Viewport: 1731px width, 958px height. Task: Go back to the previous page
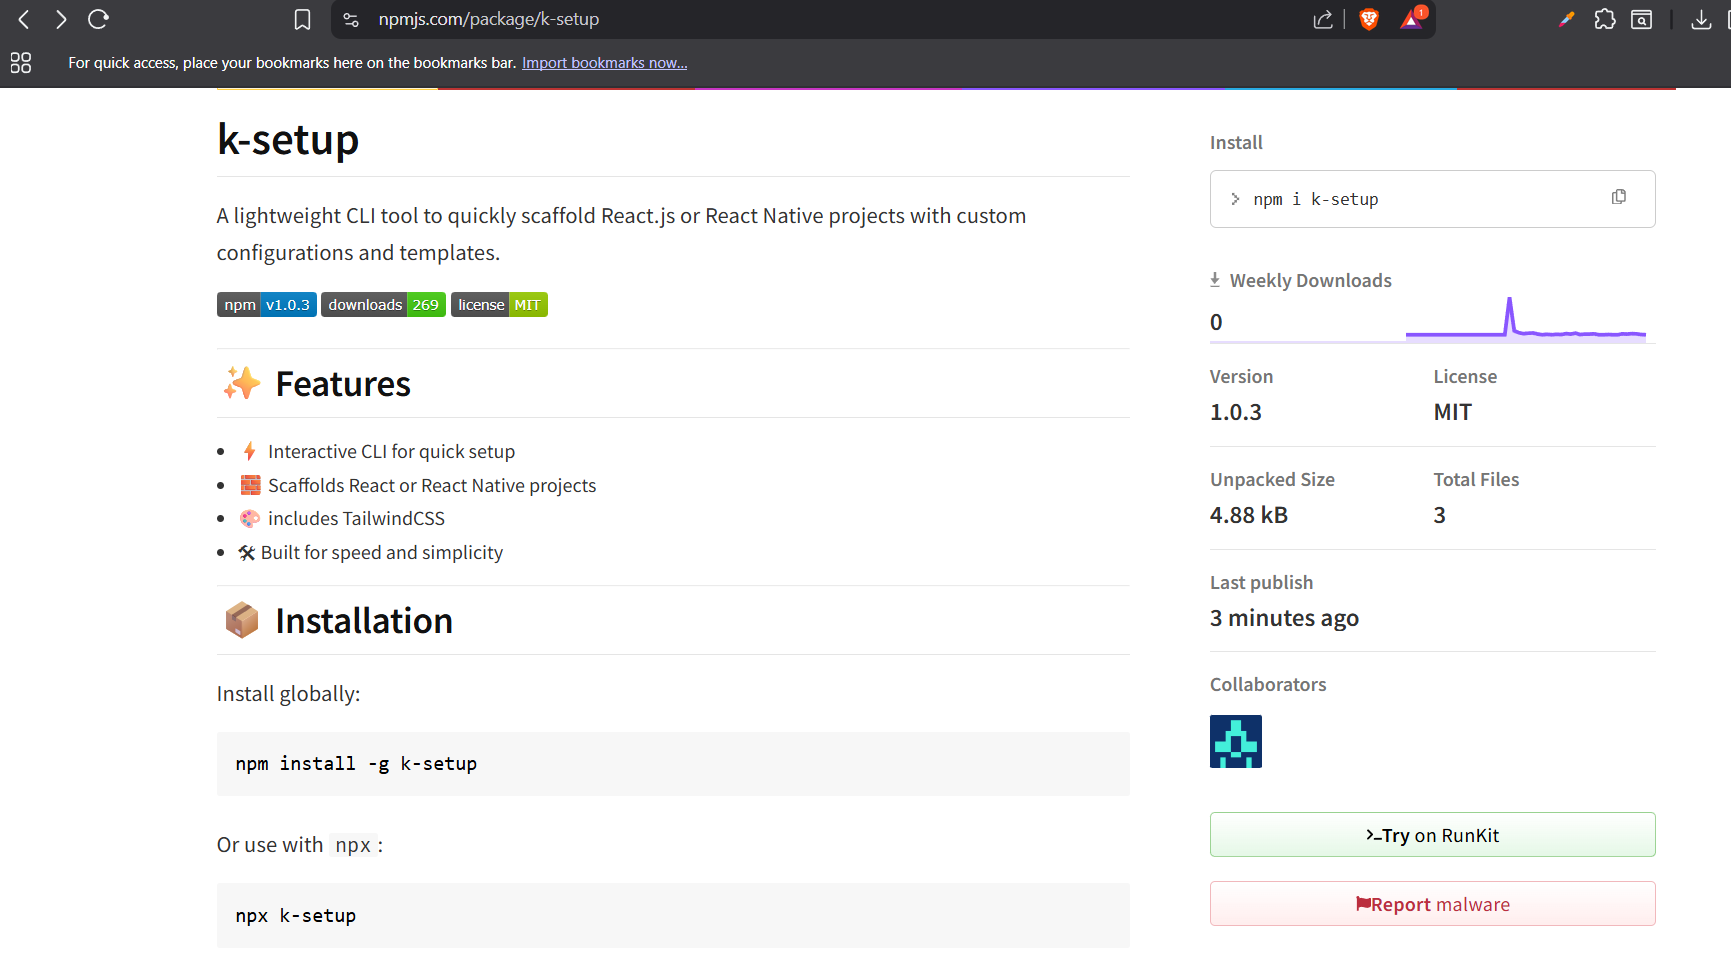coord(24,19)
